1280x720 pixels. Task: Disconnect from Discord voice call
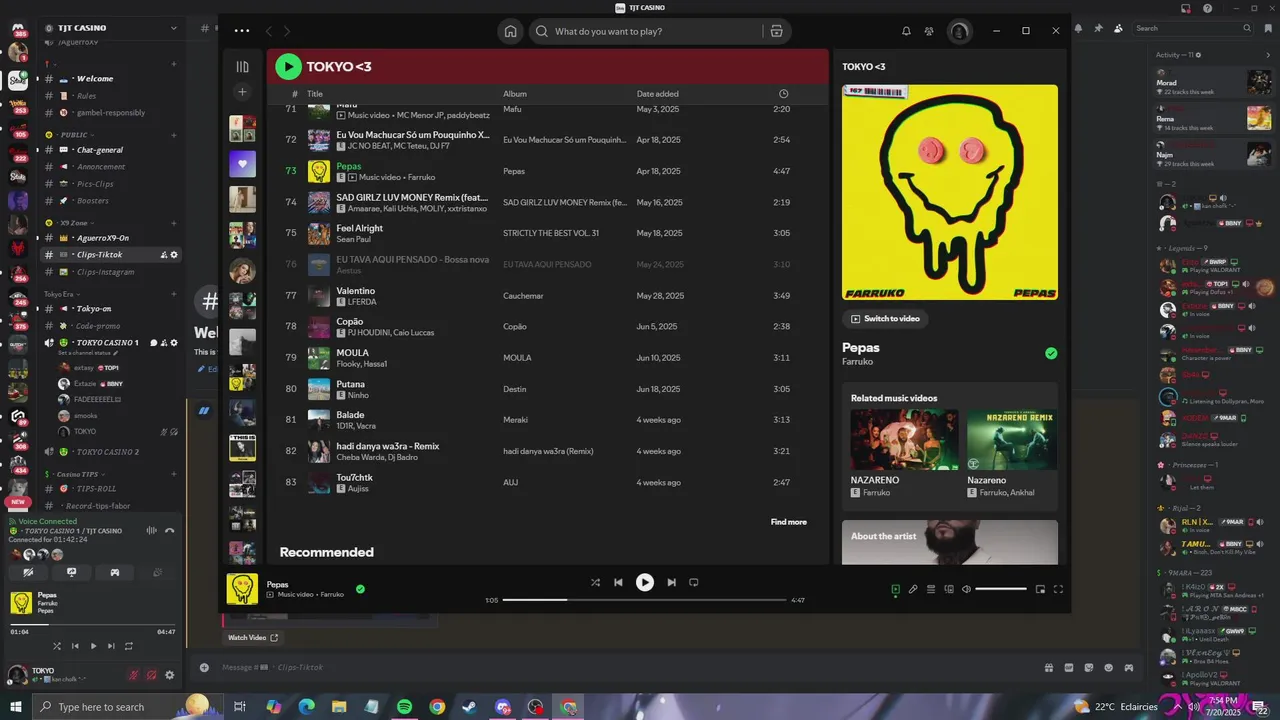[x=170, y=531]
